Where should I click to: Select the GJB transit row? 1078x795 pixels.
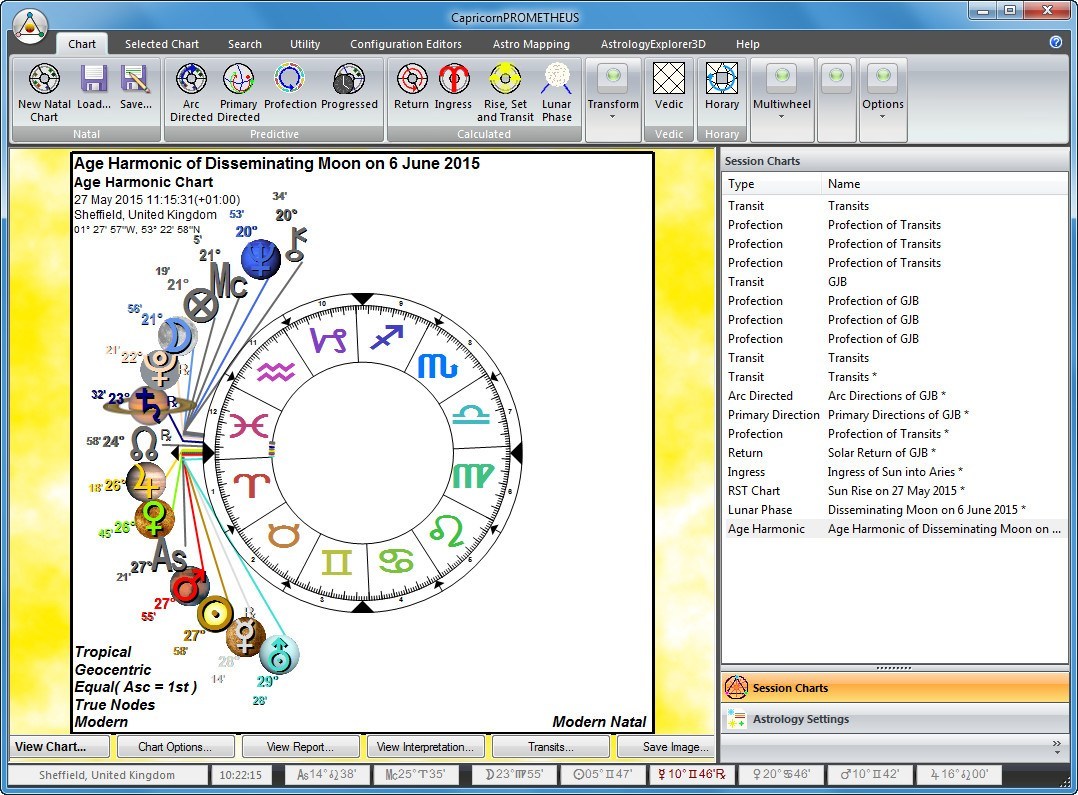(x=894, y=281)
